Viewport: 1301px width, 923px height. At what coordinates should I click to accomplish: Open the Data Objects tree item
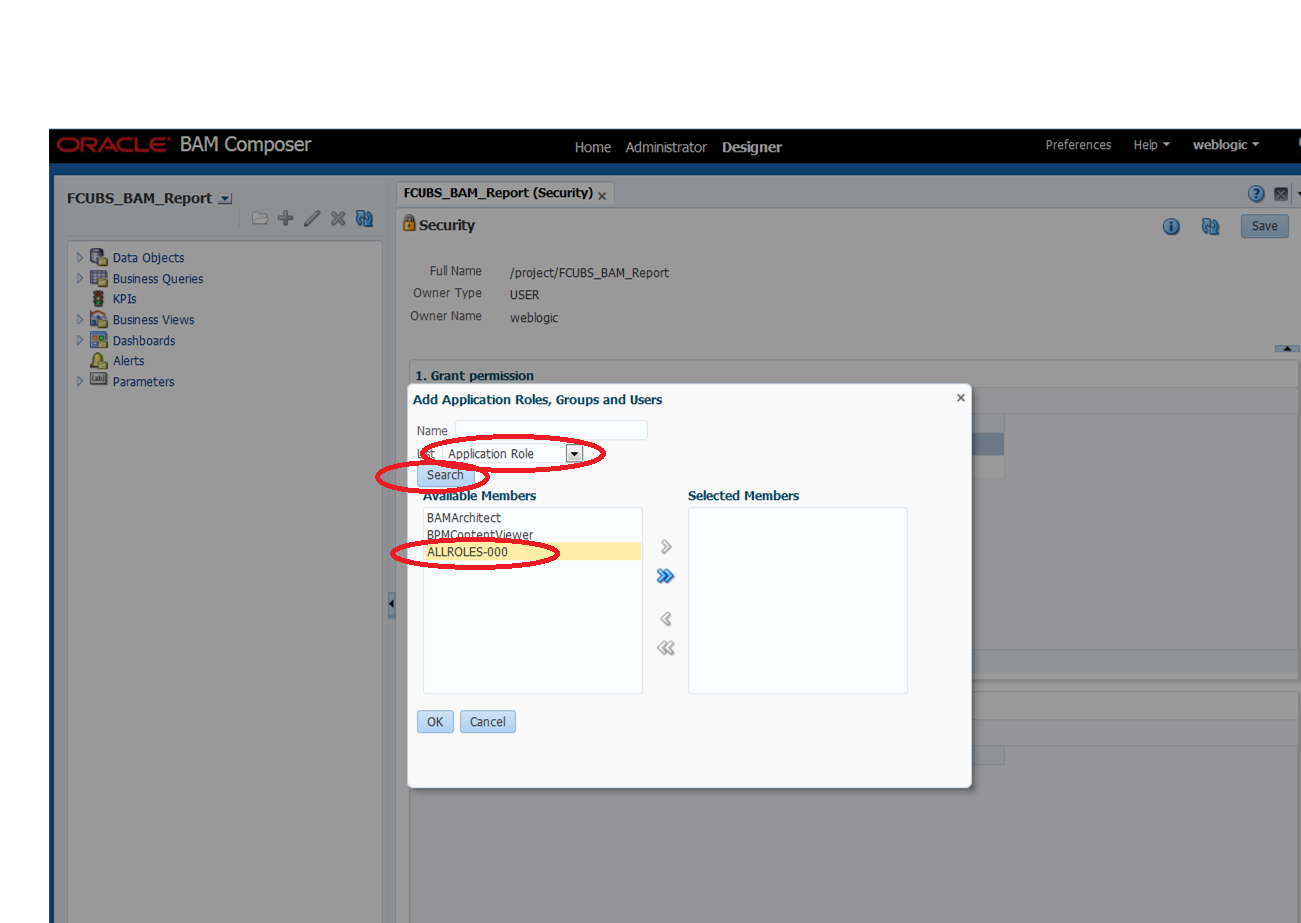pyautogui.click(x=148, y=258)
